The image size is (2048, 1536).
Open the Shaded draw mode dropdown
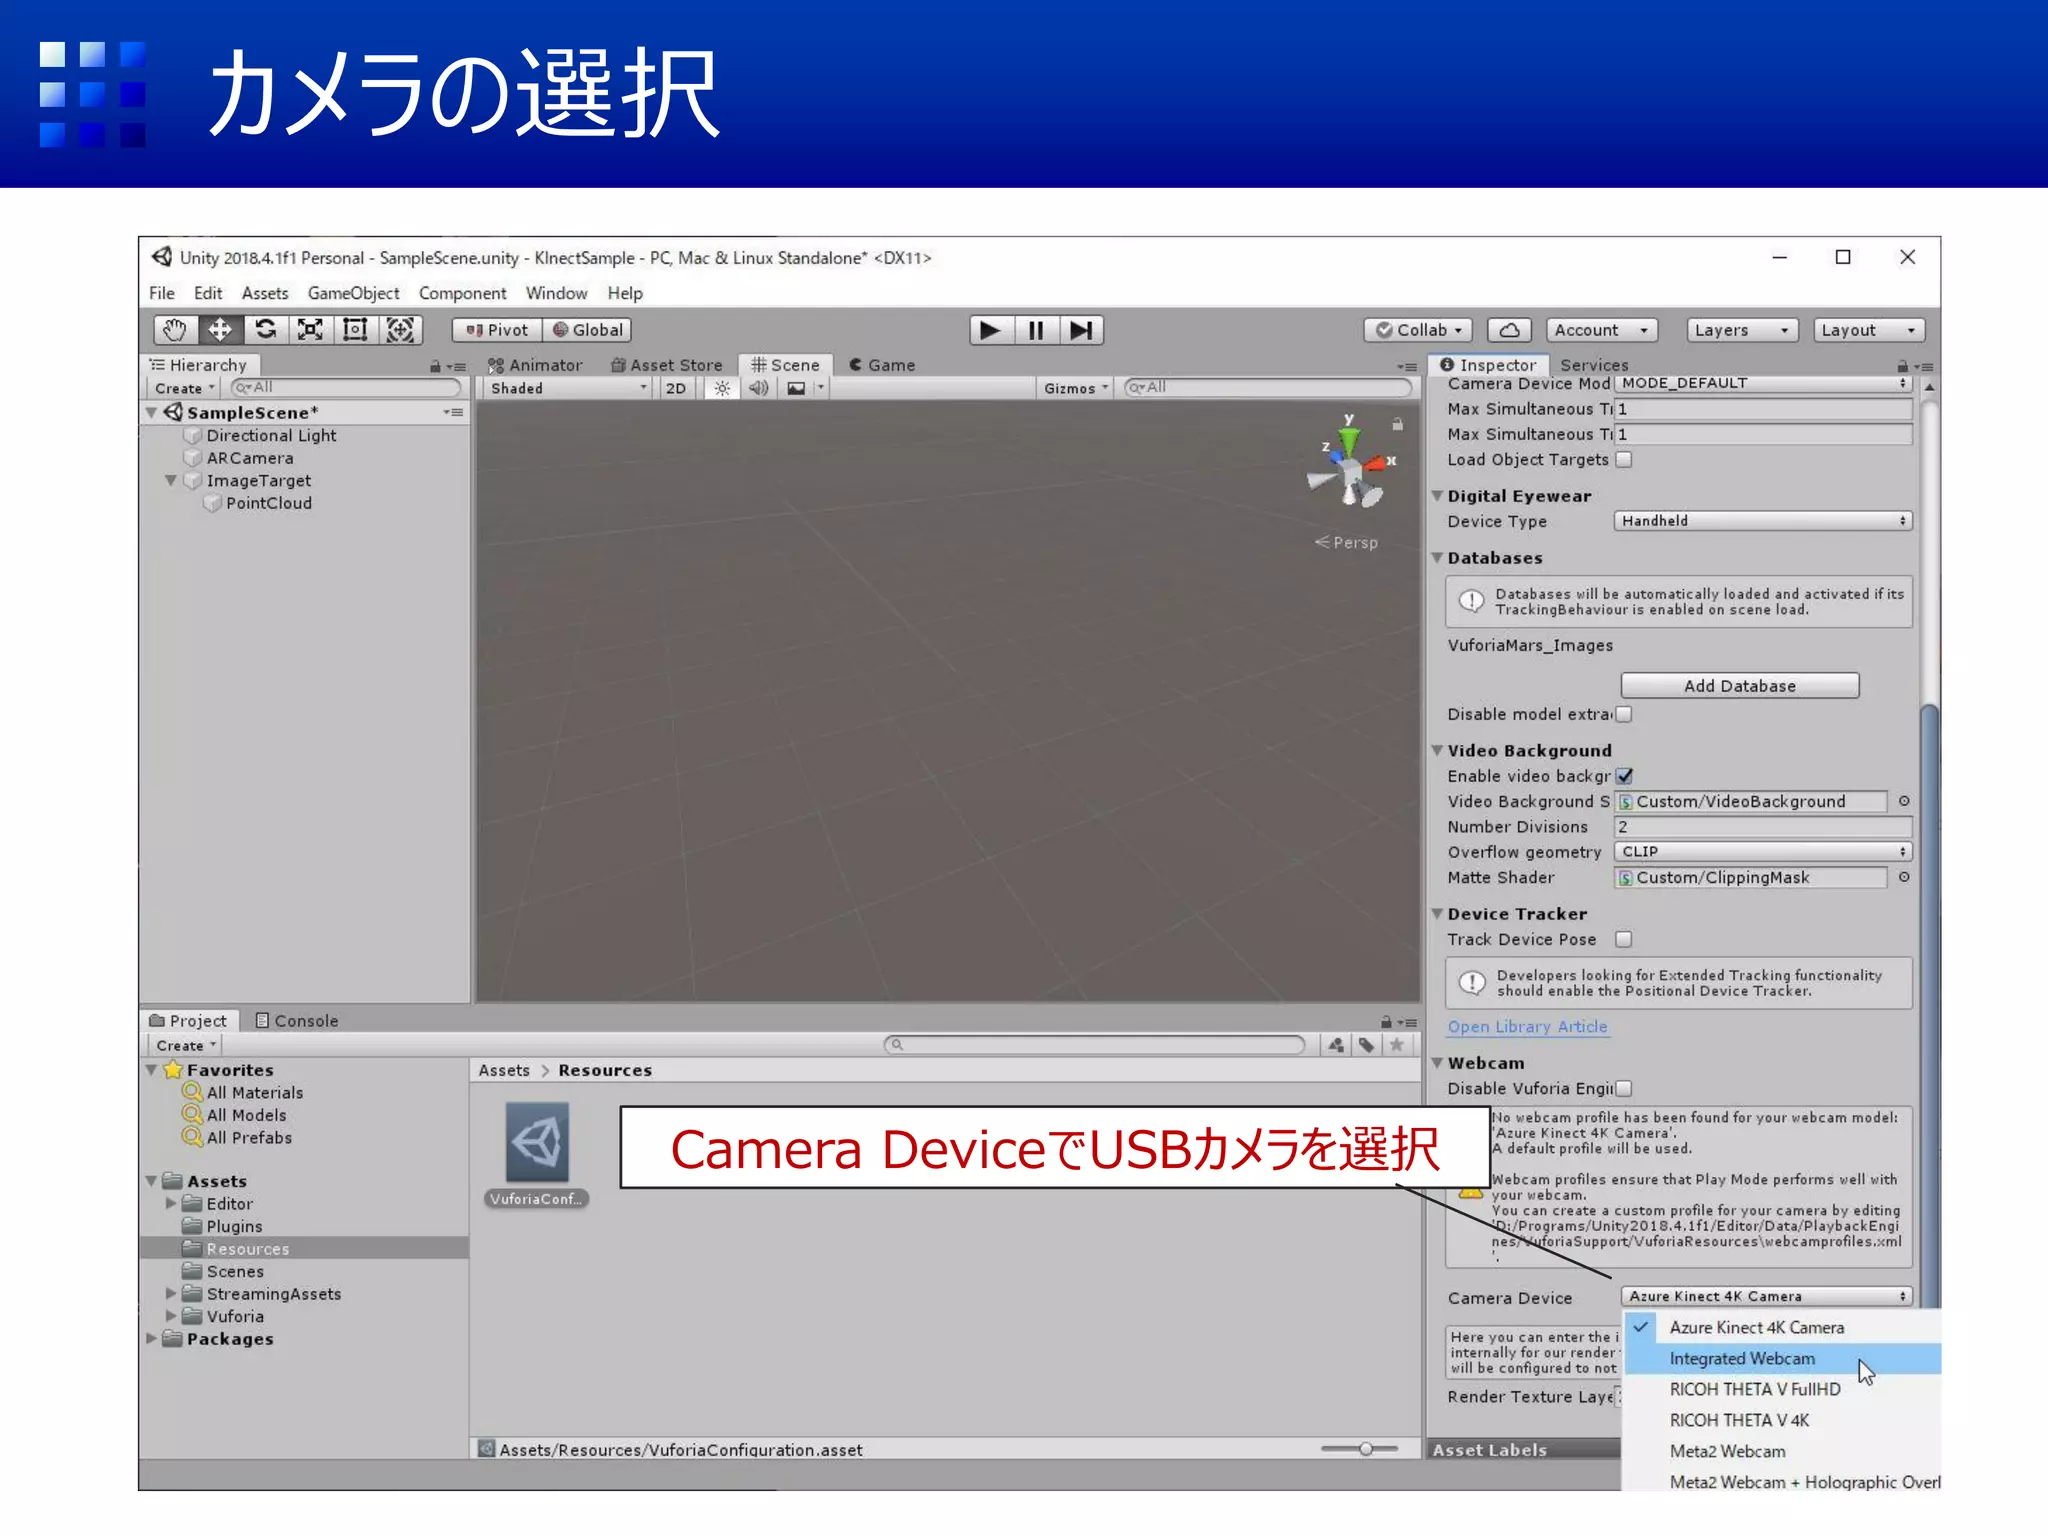569,388
